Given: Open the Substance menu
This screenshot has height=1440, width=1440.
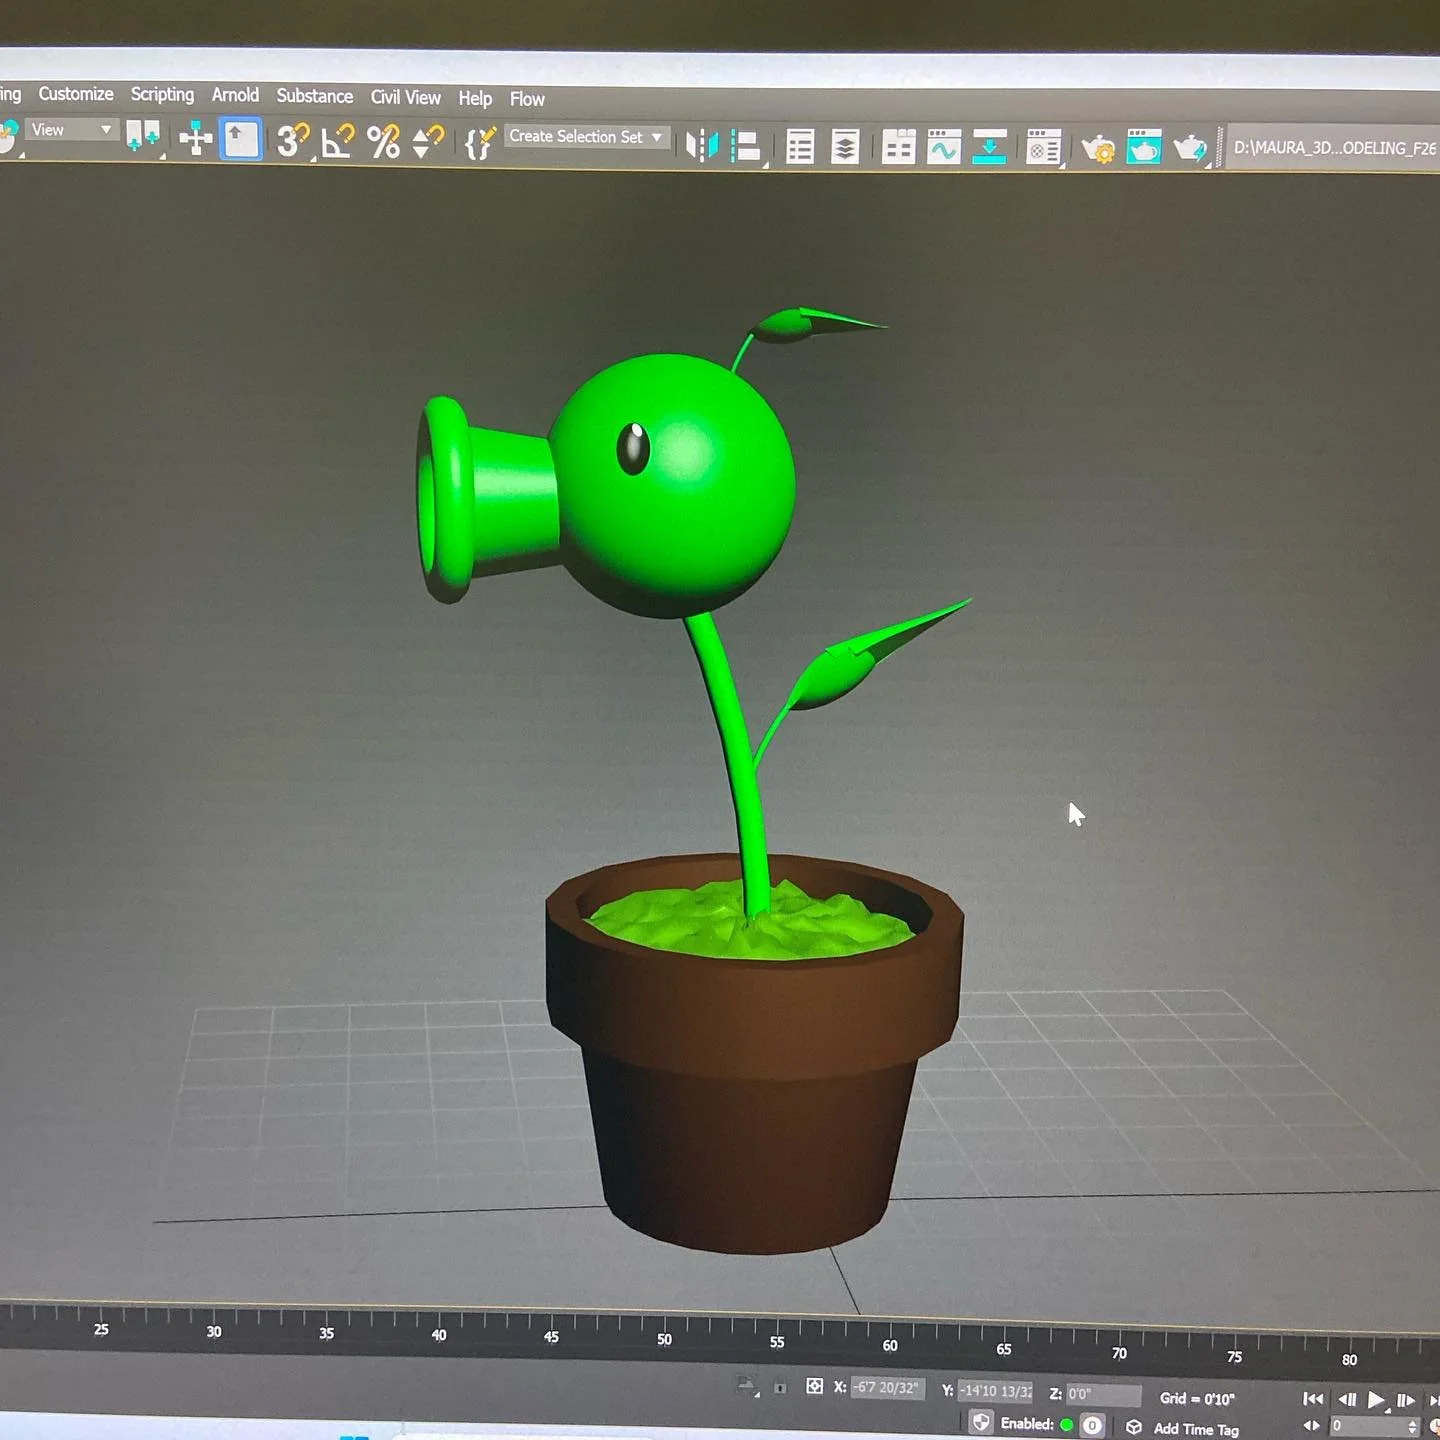Looking at the screenshot, I should click(315, 96).
